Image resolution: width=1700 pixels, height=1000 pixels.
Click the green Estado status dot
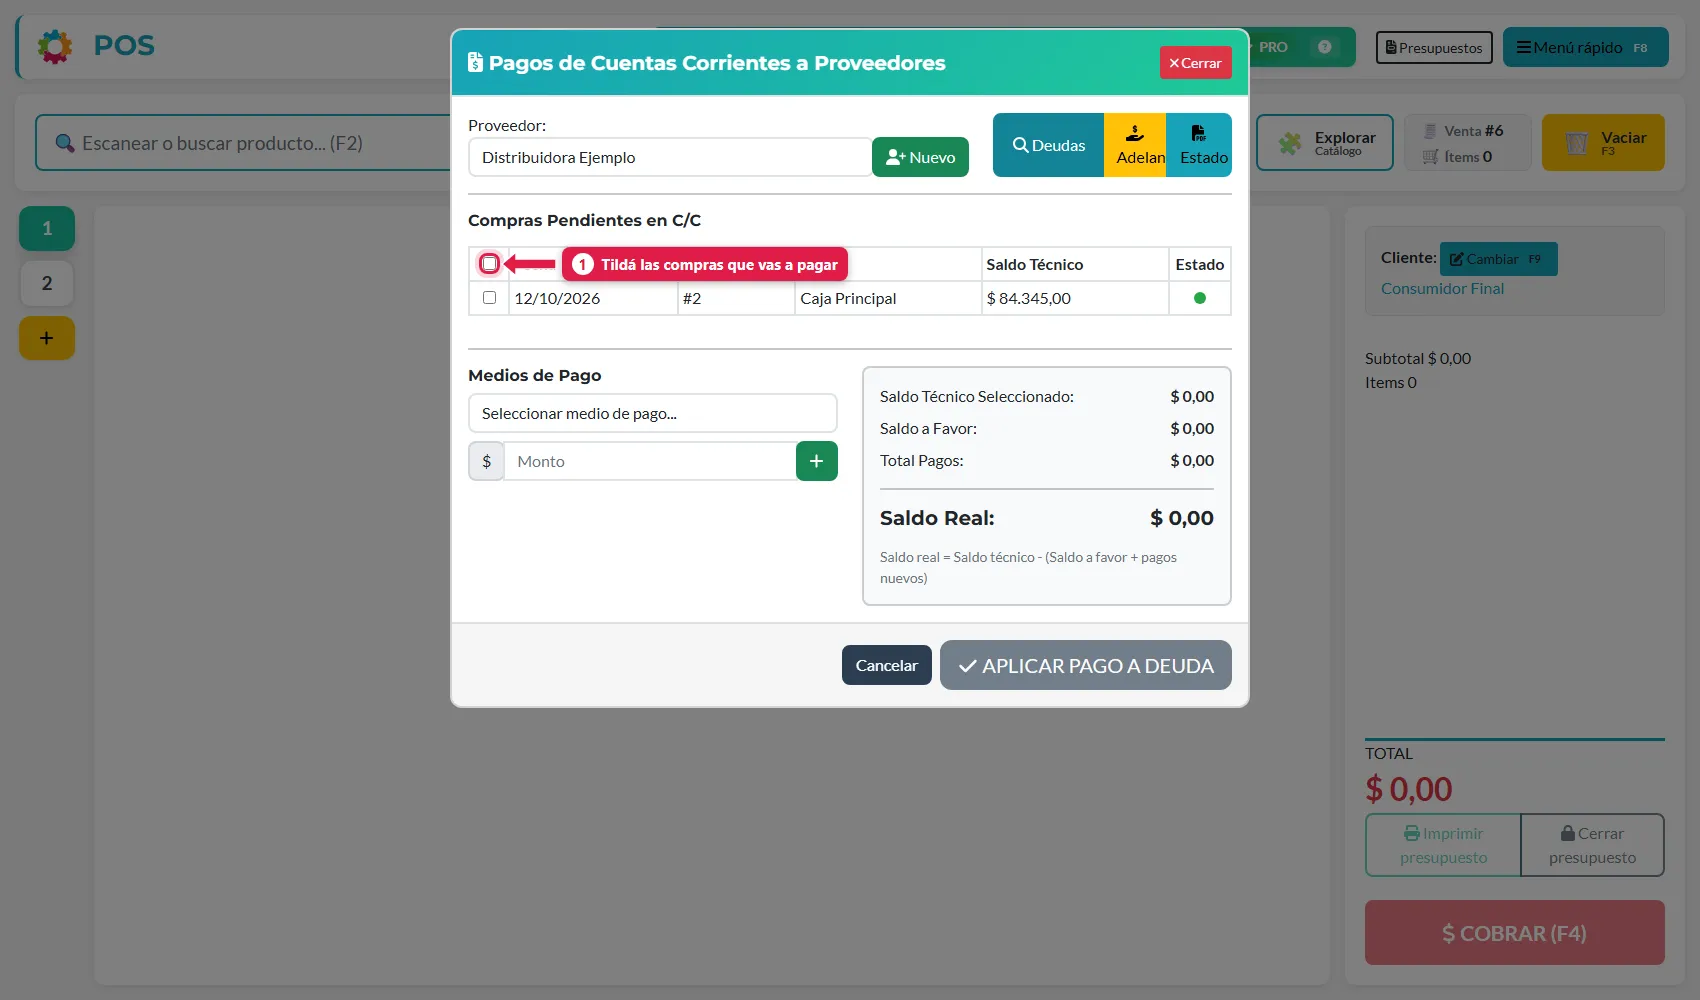[x=1200, y=298]
